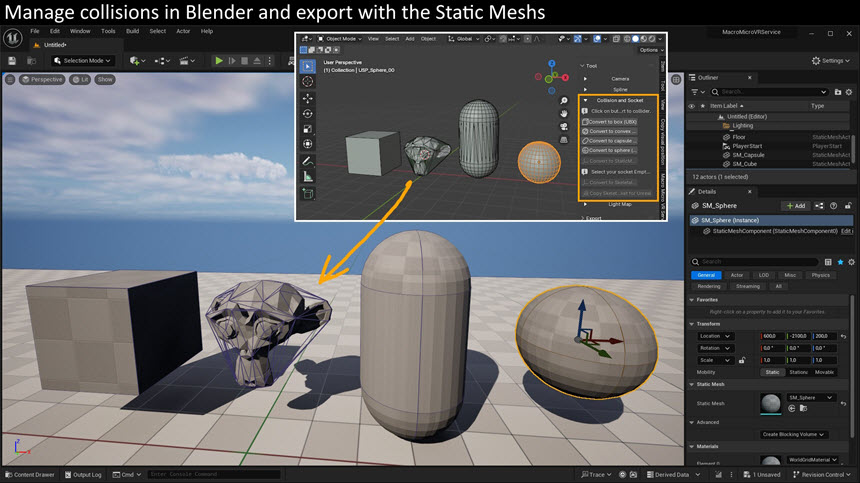Open the Perspective viewport type menu
Image resolution: width=860 pixels, height=483 pixels.
42,79
